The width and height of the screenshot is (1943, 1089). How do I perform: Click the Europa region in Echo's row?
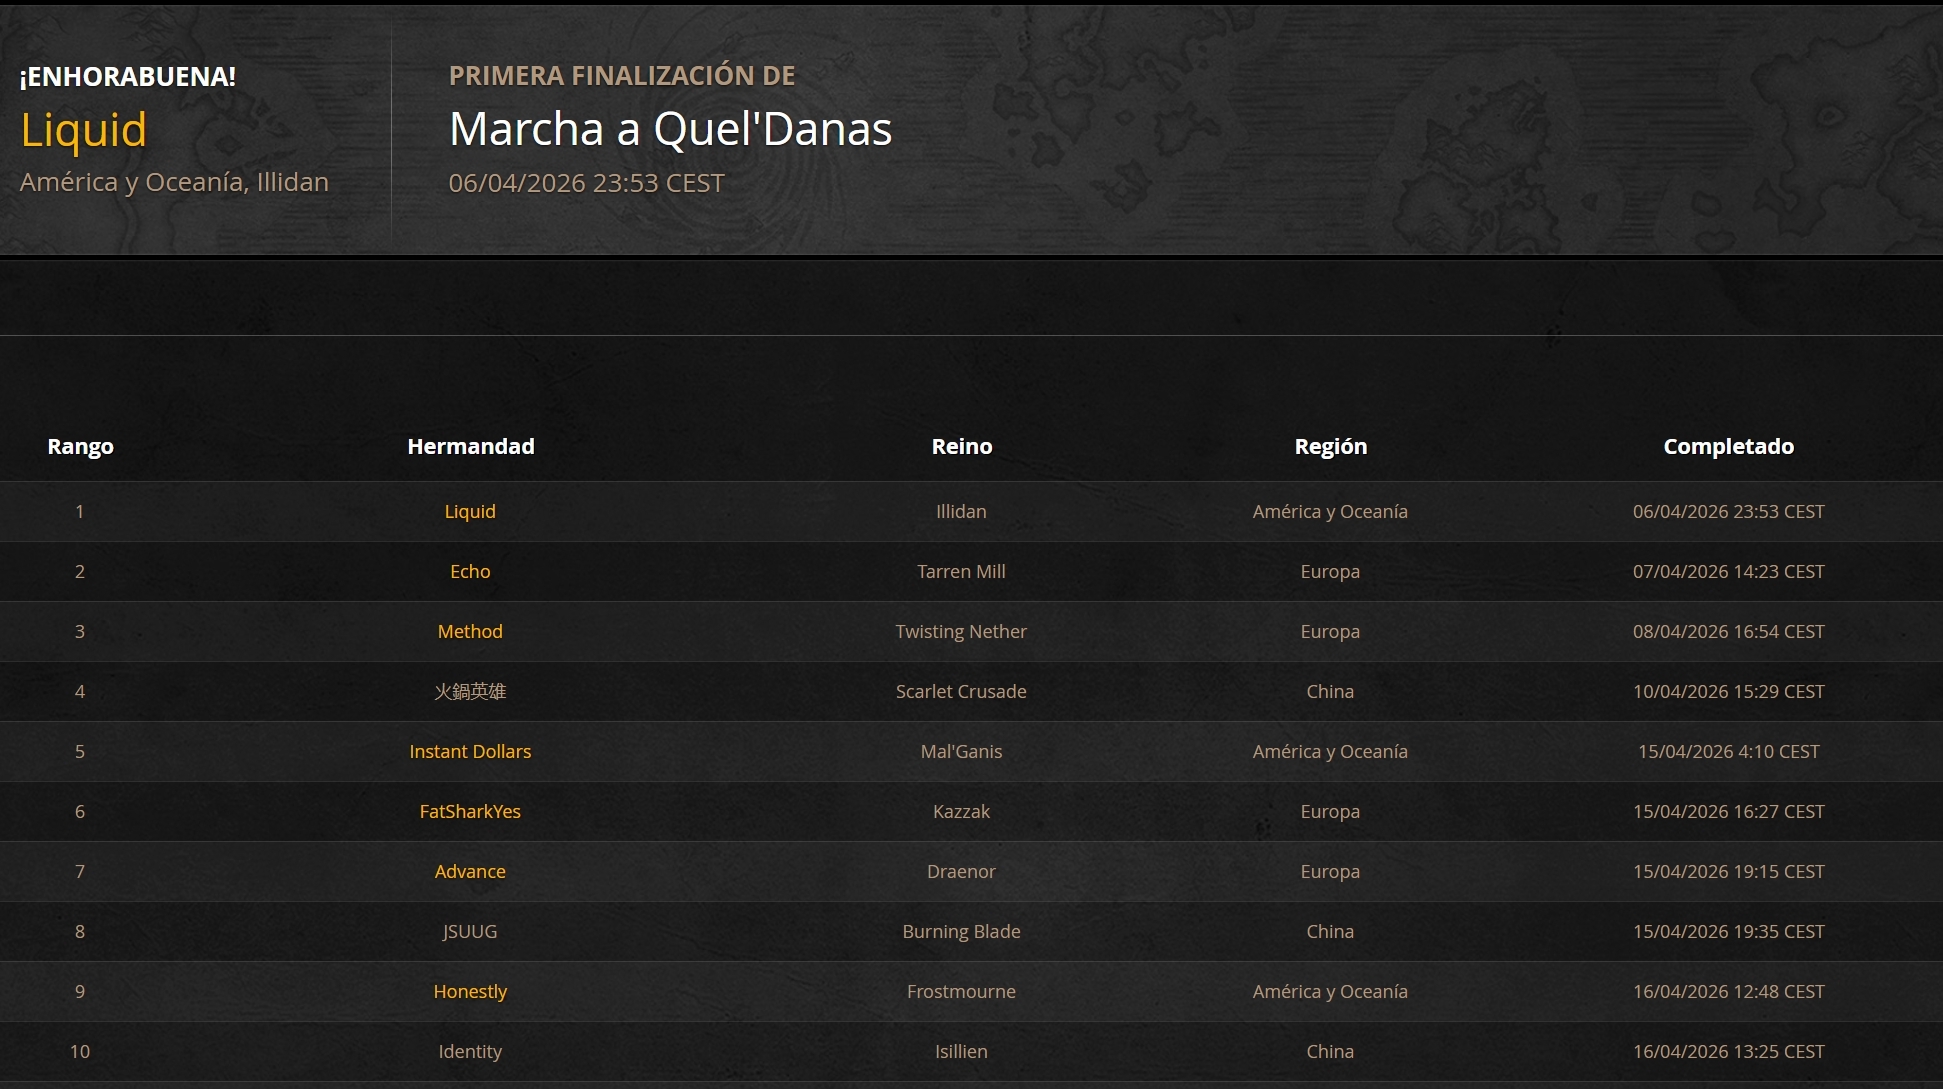tap(1330, 572)
